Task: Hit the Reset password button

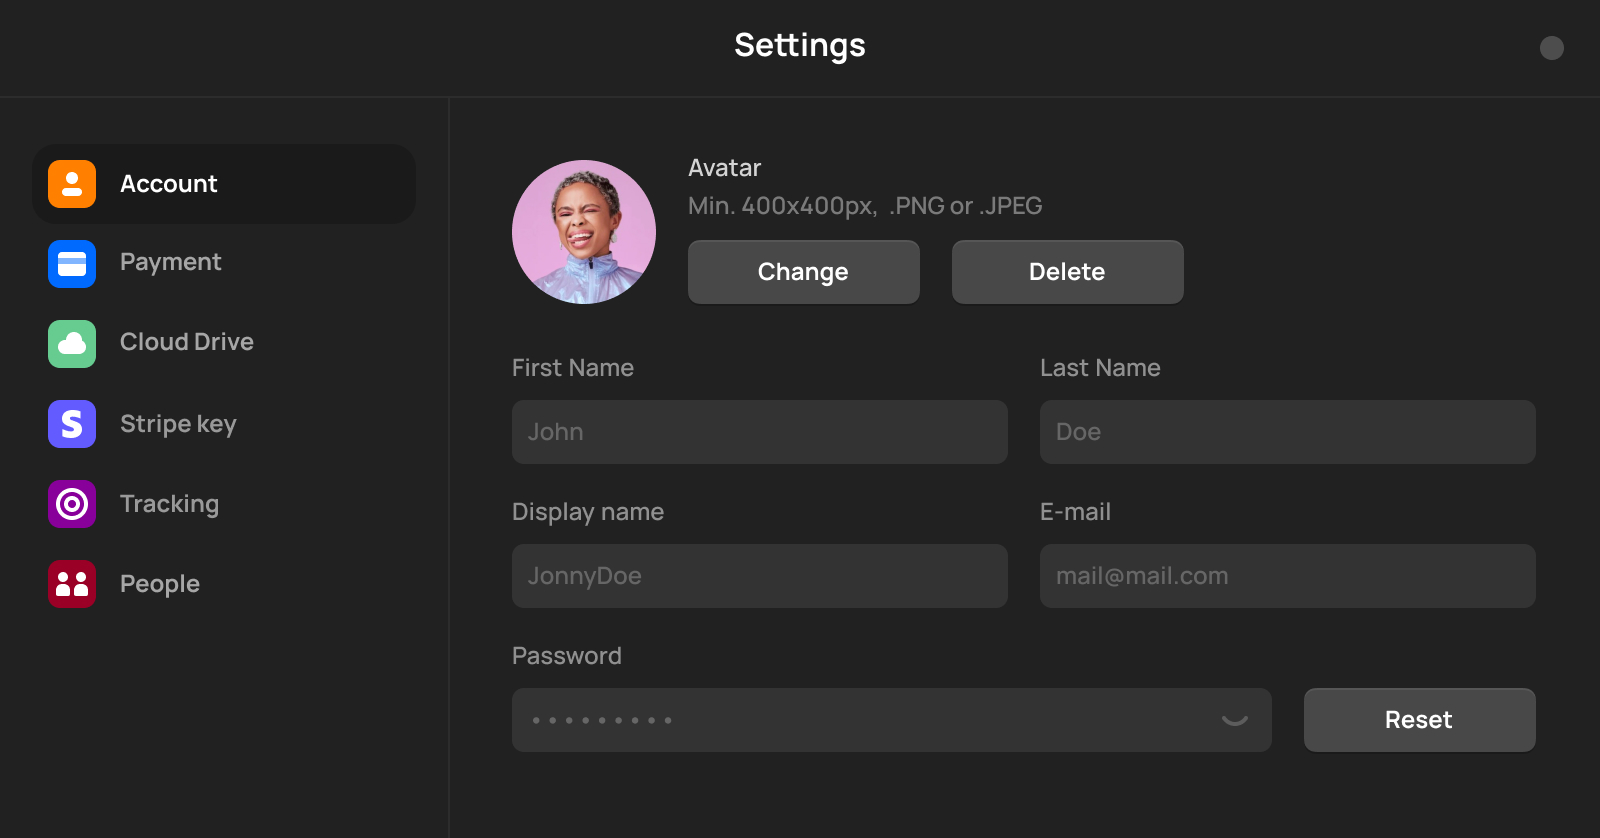Action: point(1419,720)
